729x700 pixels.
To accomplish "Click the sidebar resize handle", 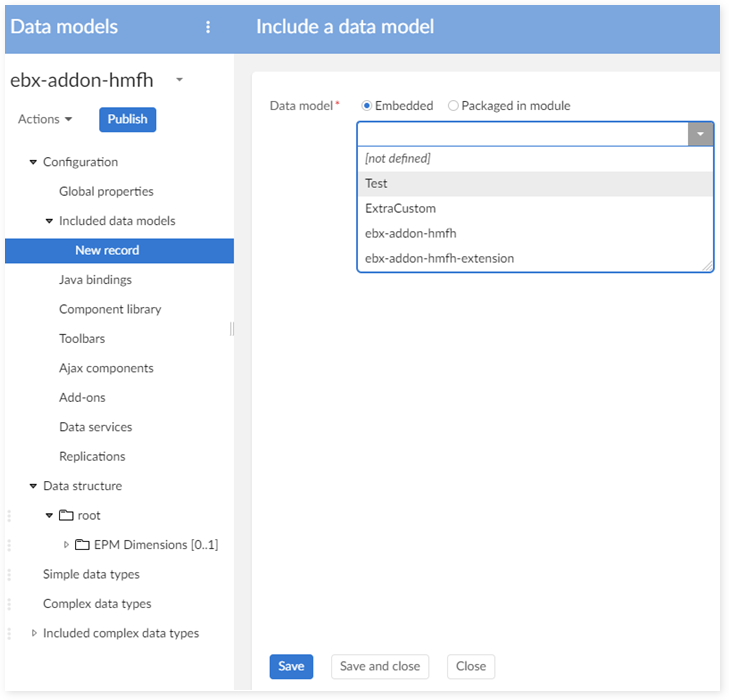I will [232, 328].
